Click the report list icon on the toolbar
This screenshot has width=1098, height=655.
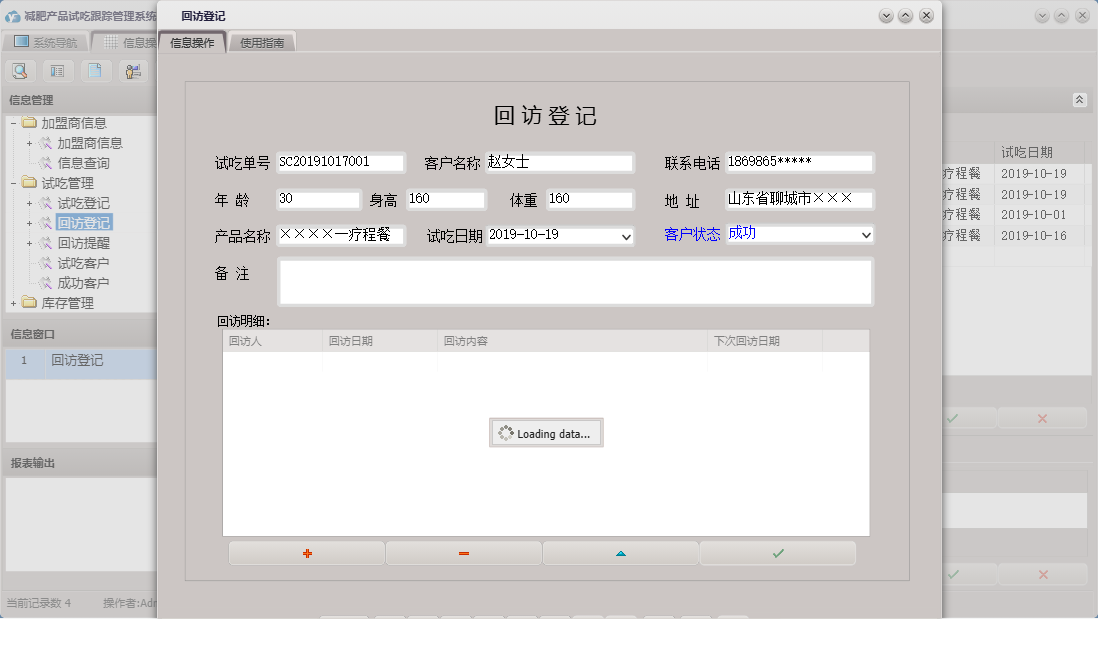click(58, 71)
